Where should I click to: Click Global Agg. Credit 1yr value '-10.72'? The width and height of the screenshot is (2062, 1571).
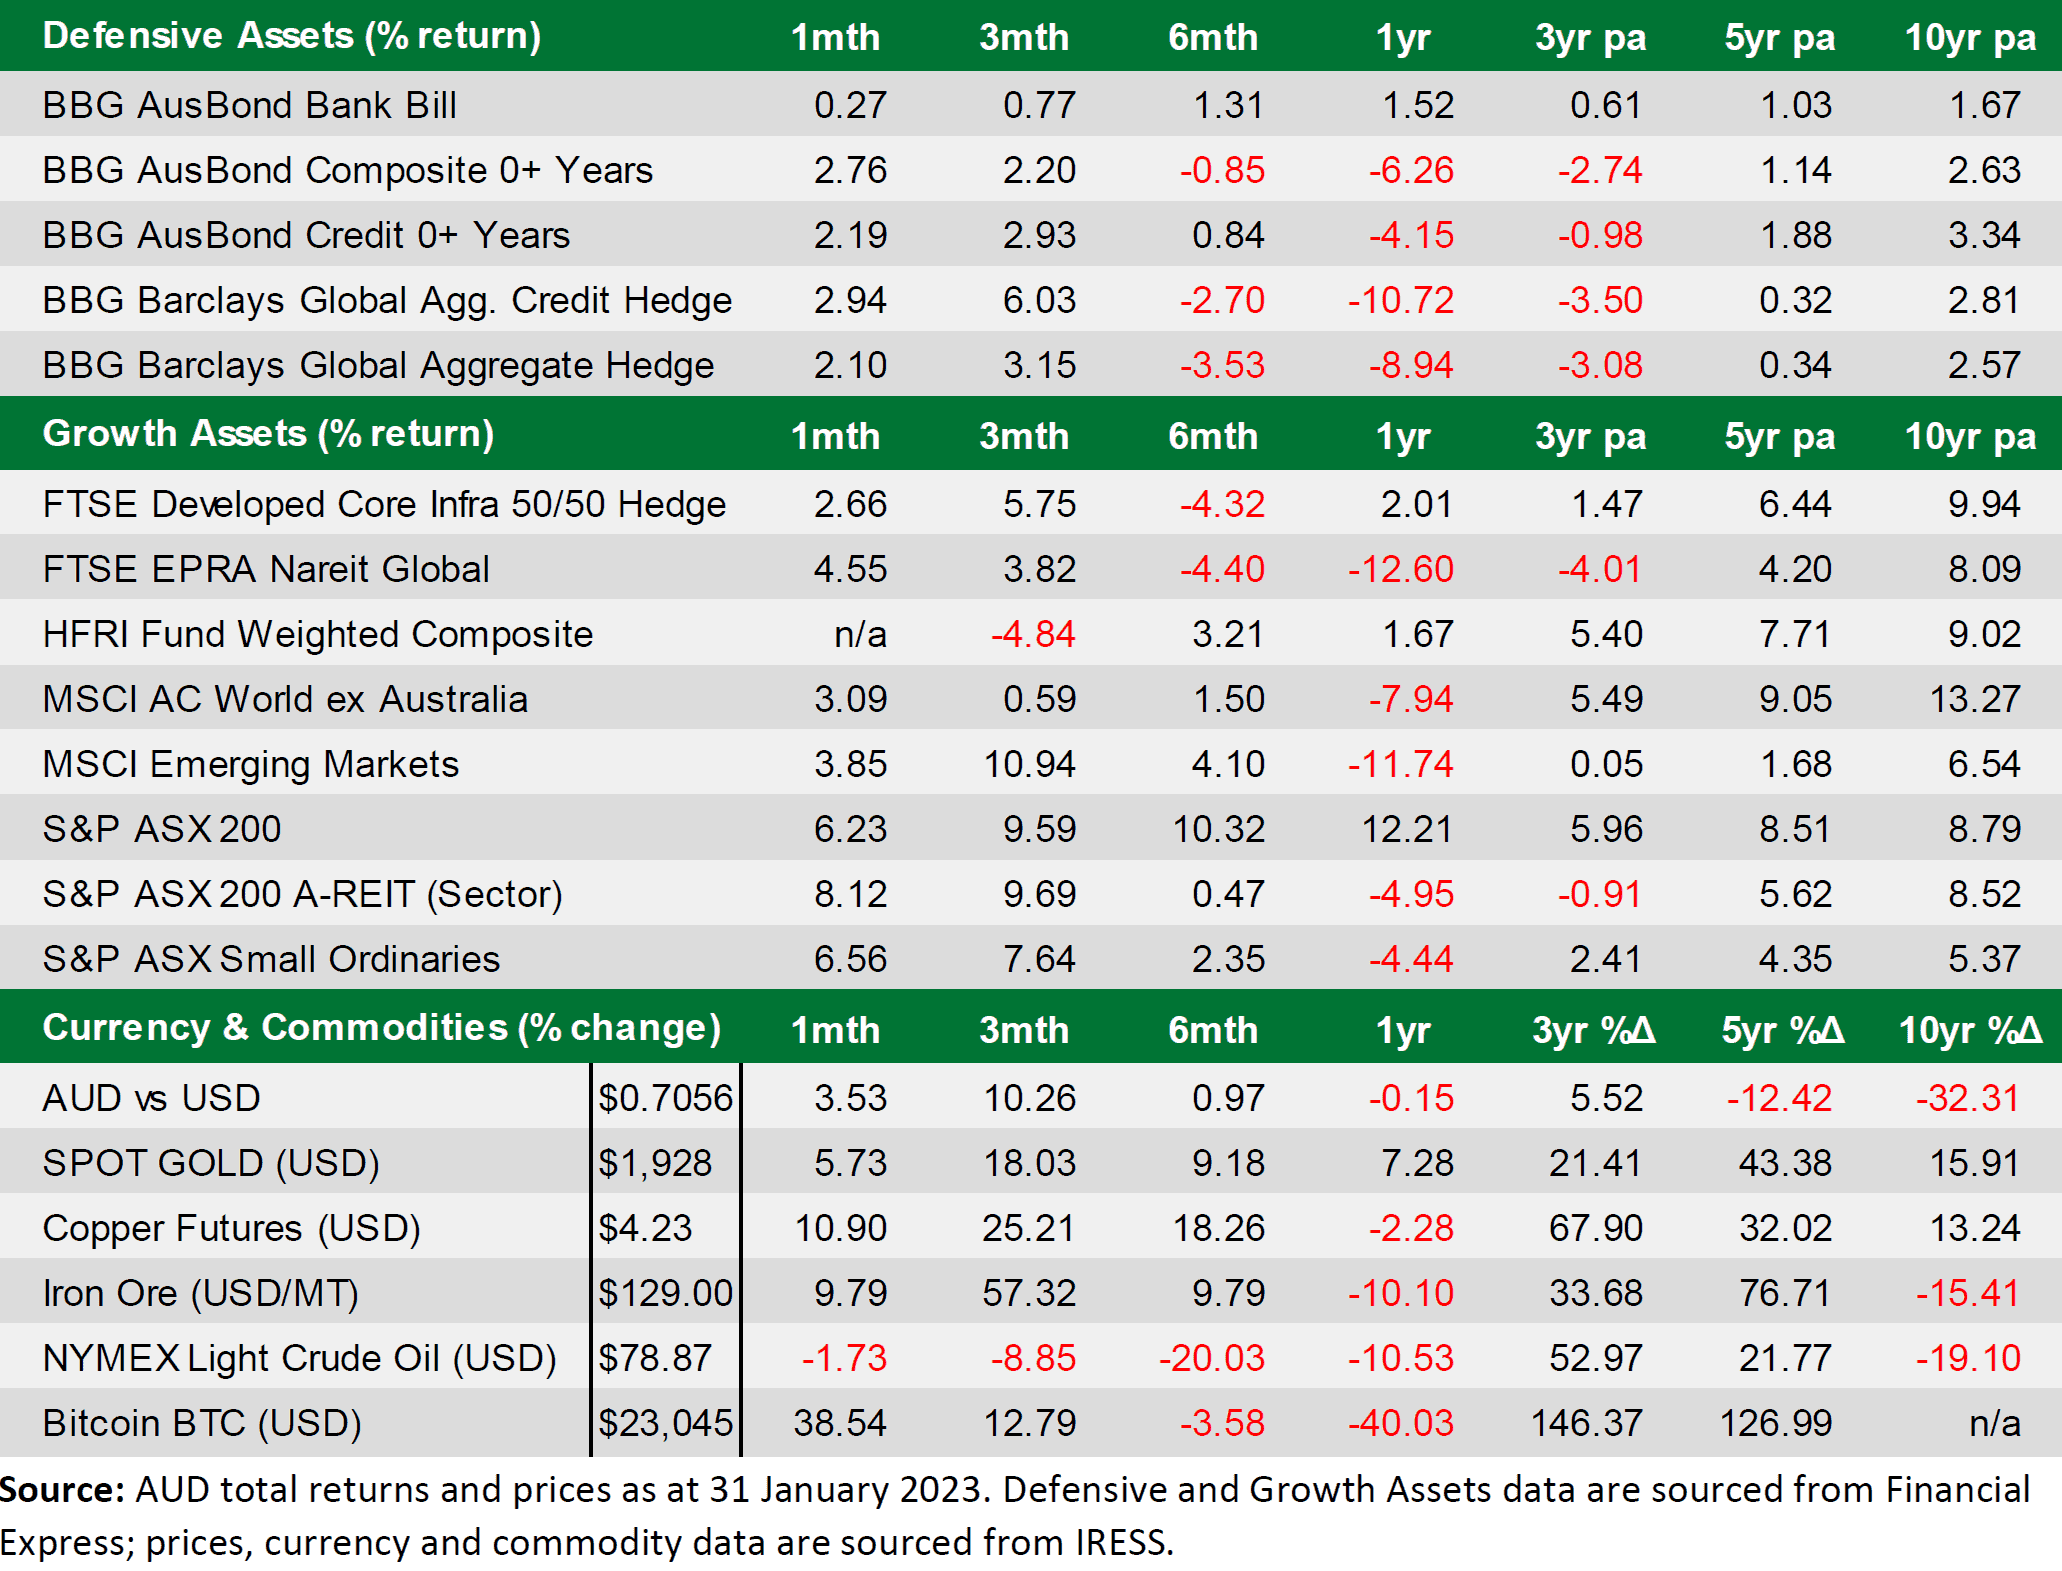(1401, 300)
